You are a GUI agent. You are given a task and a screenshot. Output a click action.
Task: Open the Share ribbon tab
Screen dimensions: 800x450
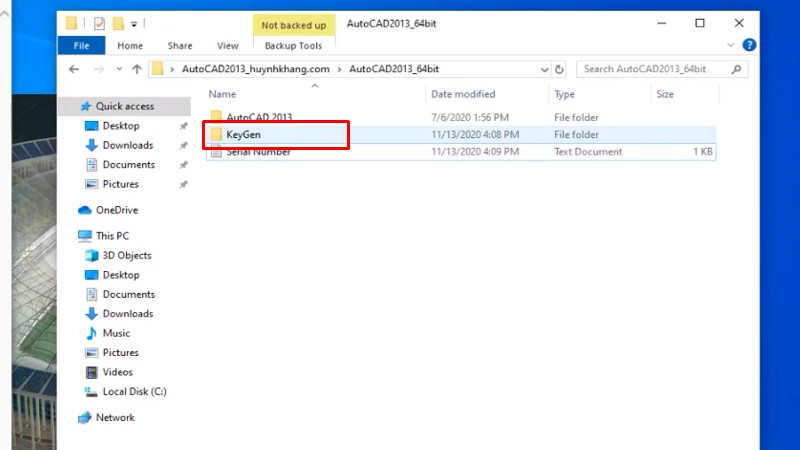pyautogui.click(x=180, y=45)
